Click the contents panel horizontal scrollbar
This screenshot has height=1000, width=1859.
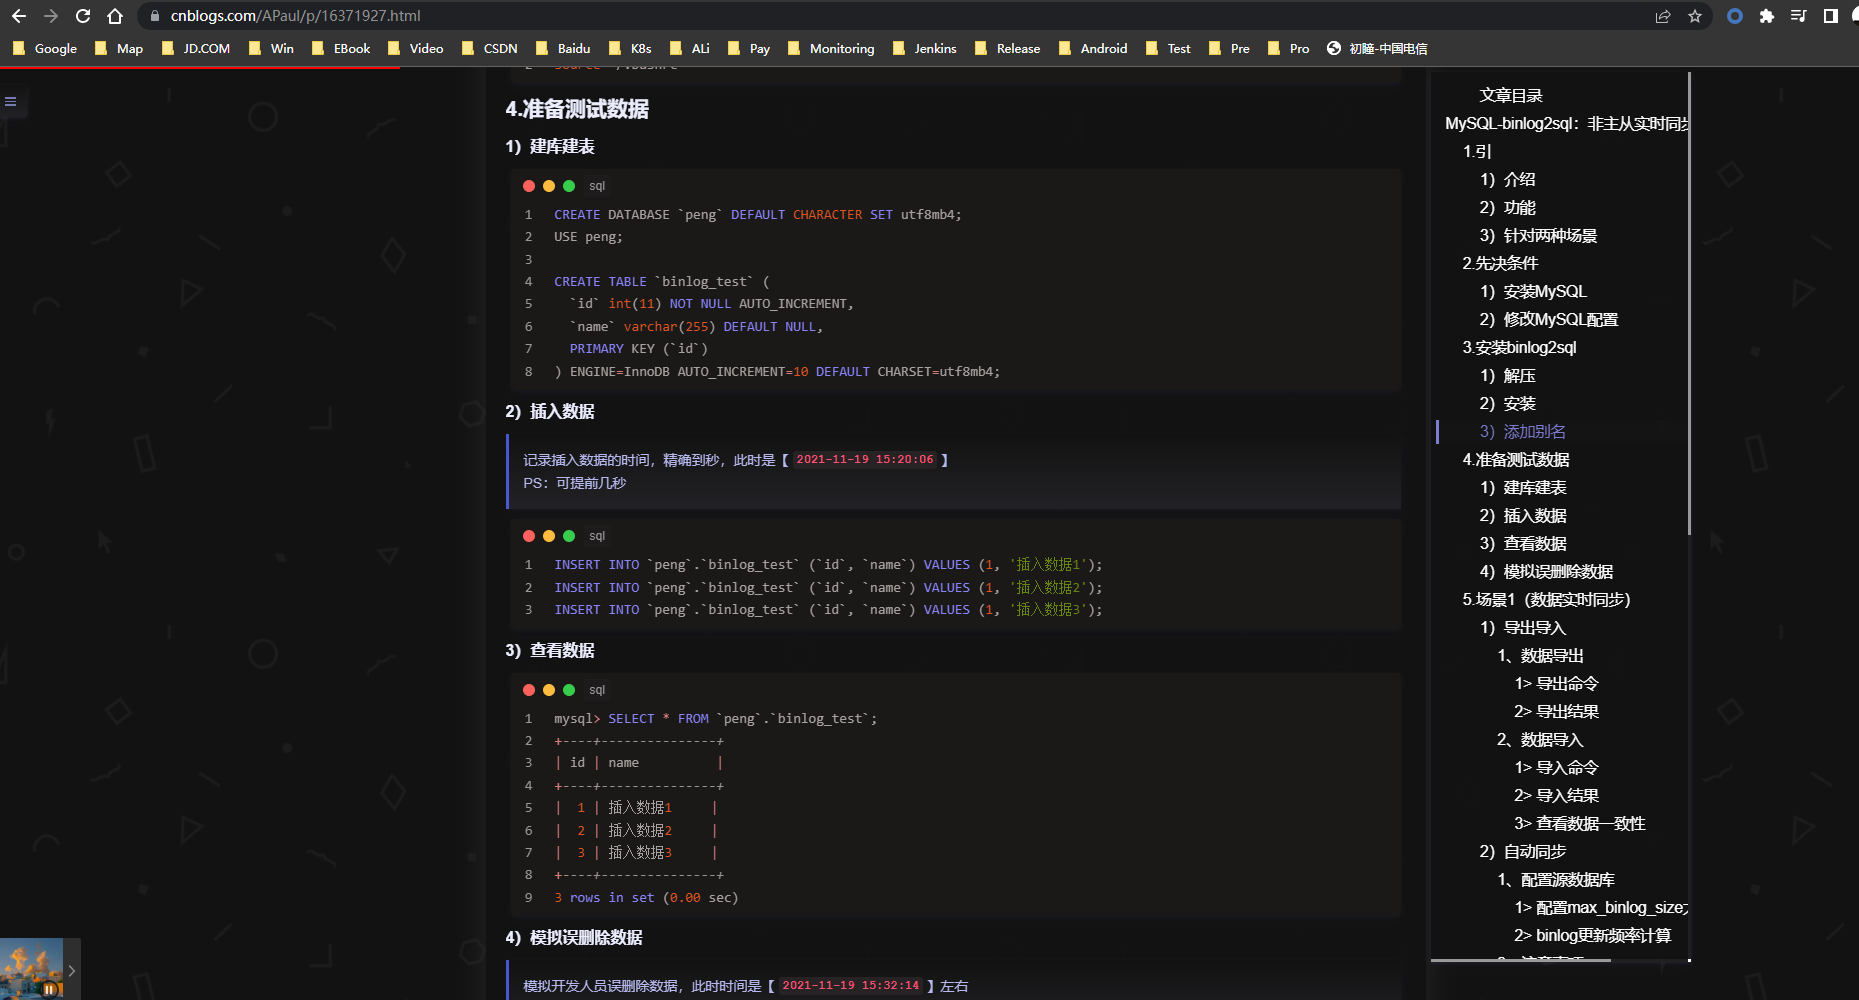pos(1520,960)
